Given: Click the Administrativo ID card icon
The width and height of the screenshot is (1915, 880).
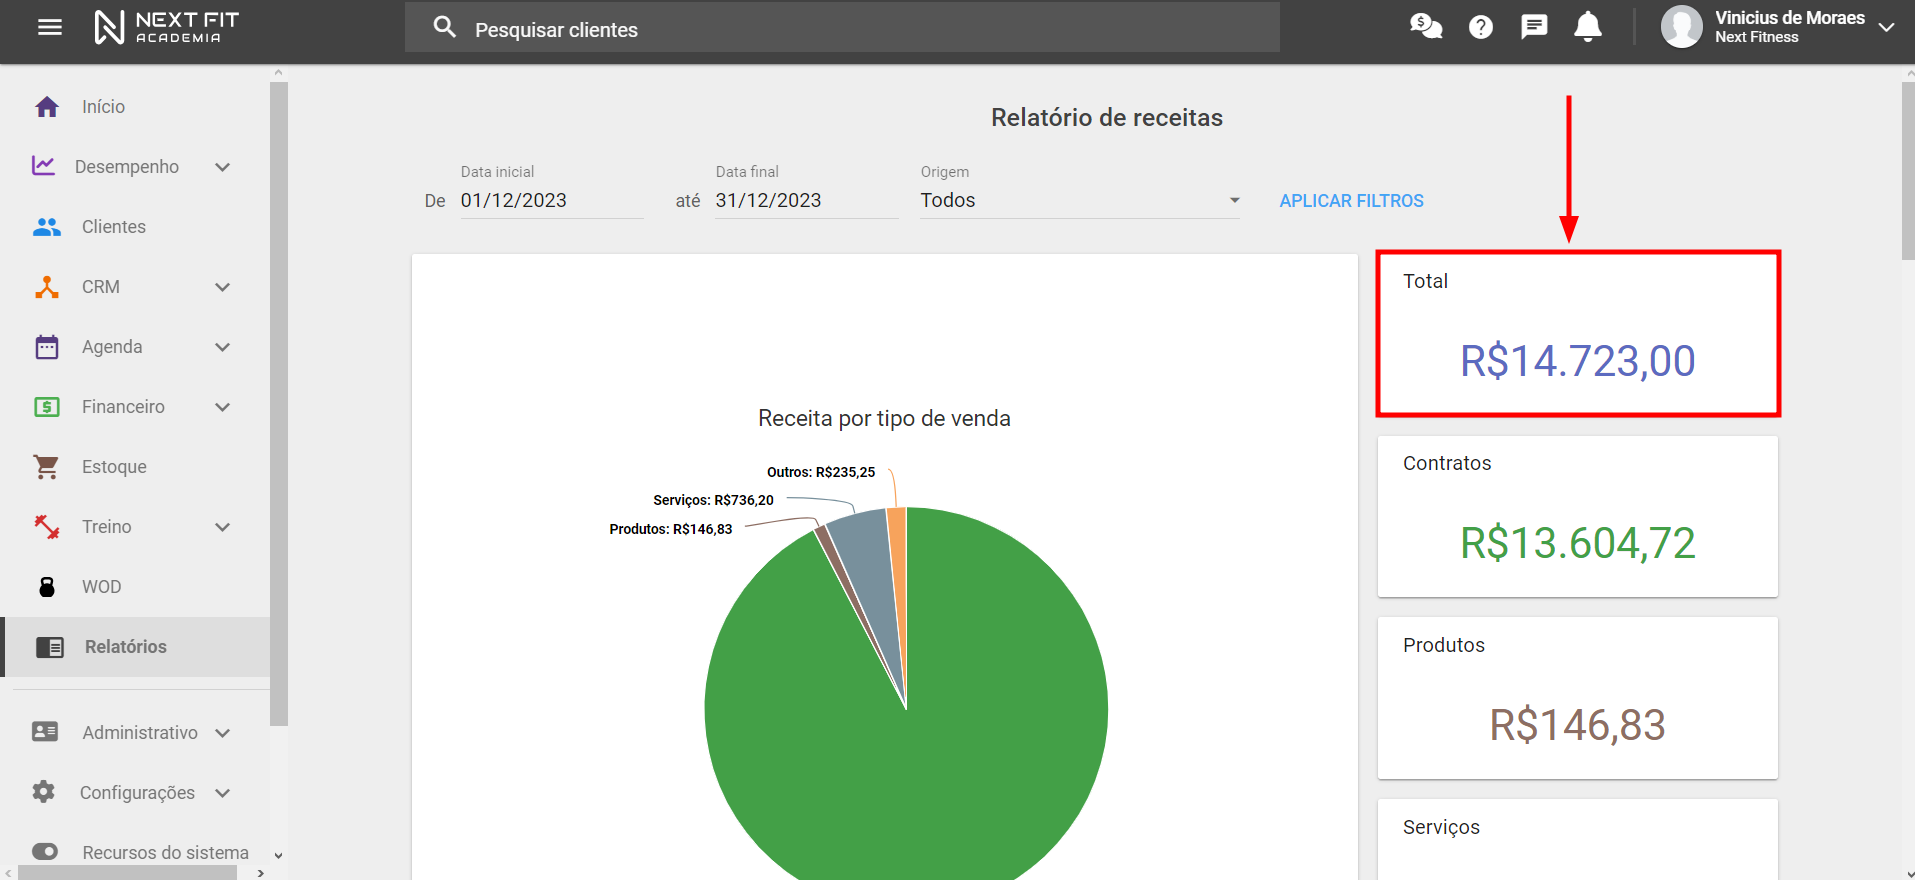Looking at the screenshot, I should 45,732.
